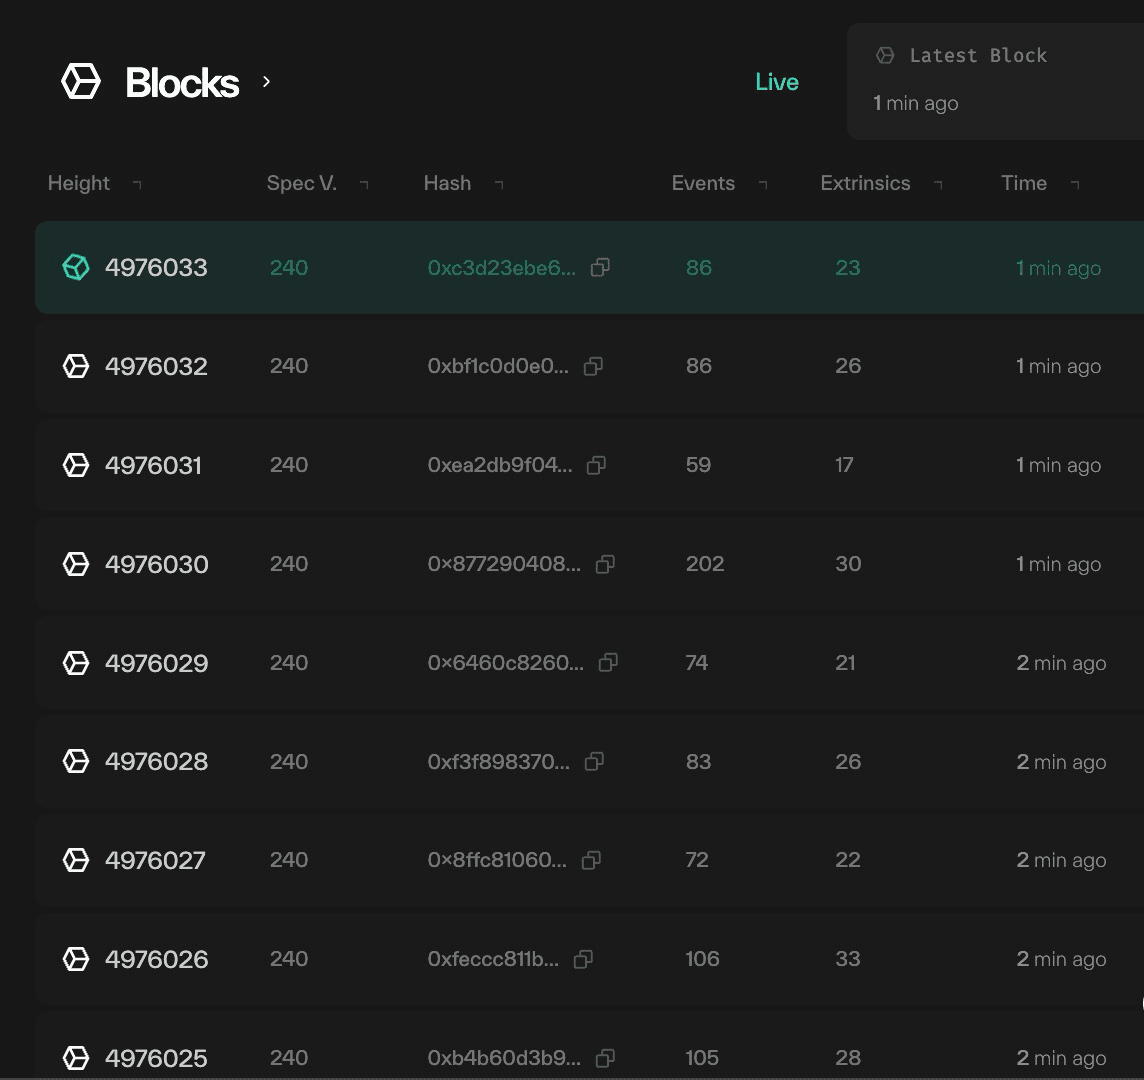
Task: Select extrinsics count 23 of block 4976033
Action: point(848,268)
